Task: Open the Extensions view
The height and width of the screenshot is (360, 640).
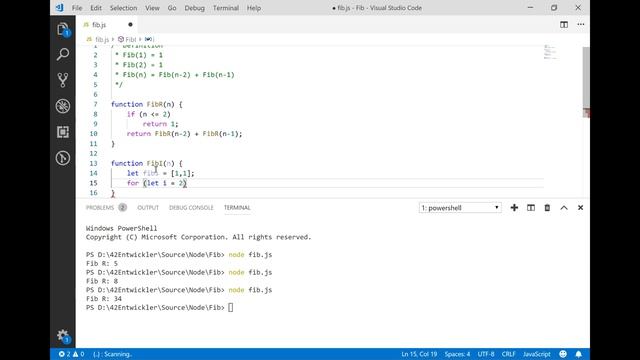Action: 62,132
